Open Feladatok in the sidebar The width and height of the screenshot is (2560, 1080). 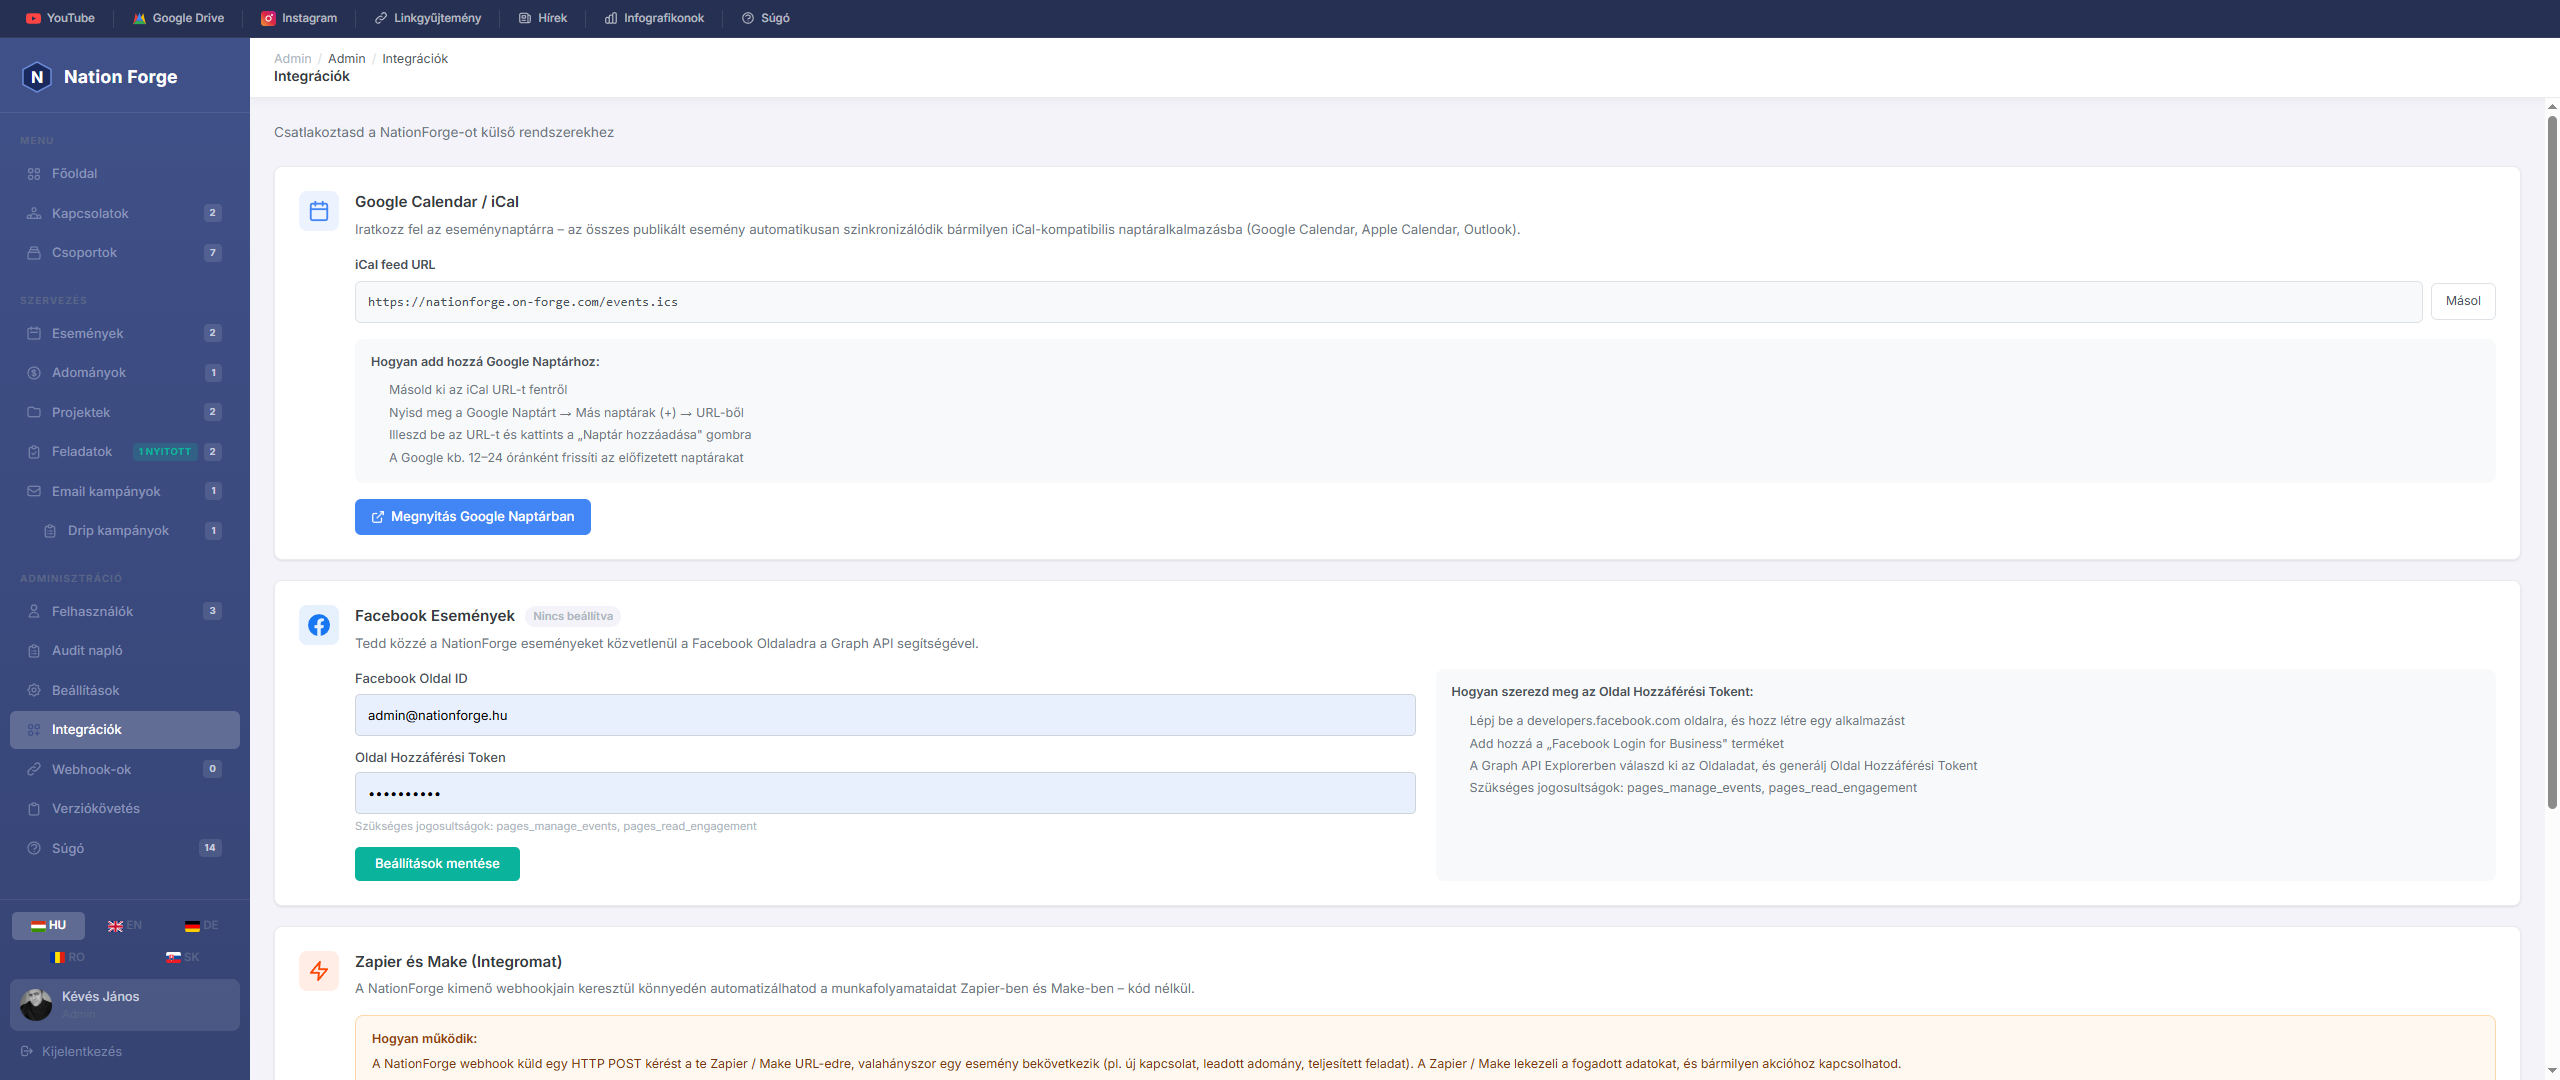pyautogui.click(x=125, y=452)
